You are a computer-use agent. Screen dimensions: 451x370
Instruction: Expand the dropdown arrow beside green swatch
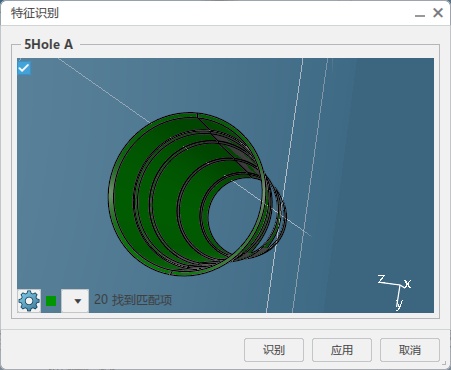click(x=75, y=301)
